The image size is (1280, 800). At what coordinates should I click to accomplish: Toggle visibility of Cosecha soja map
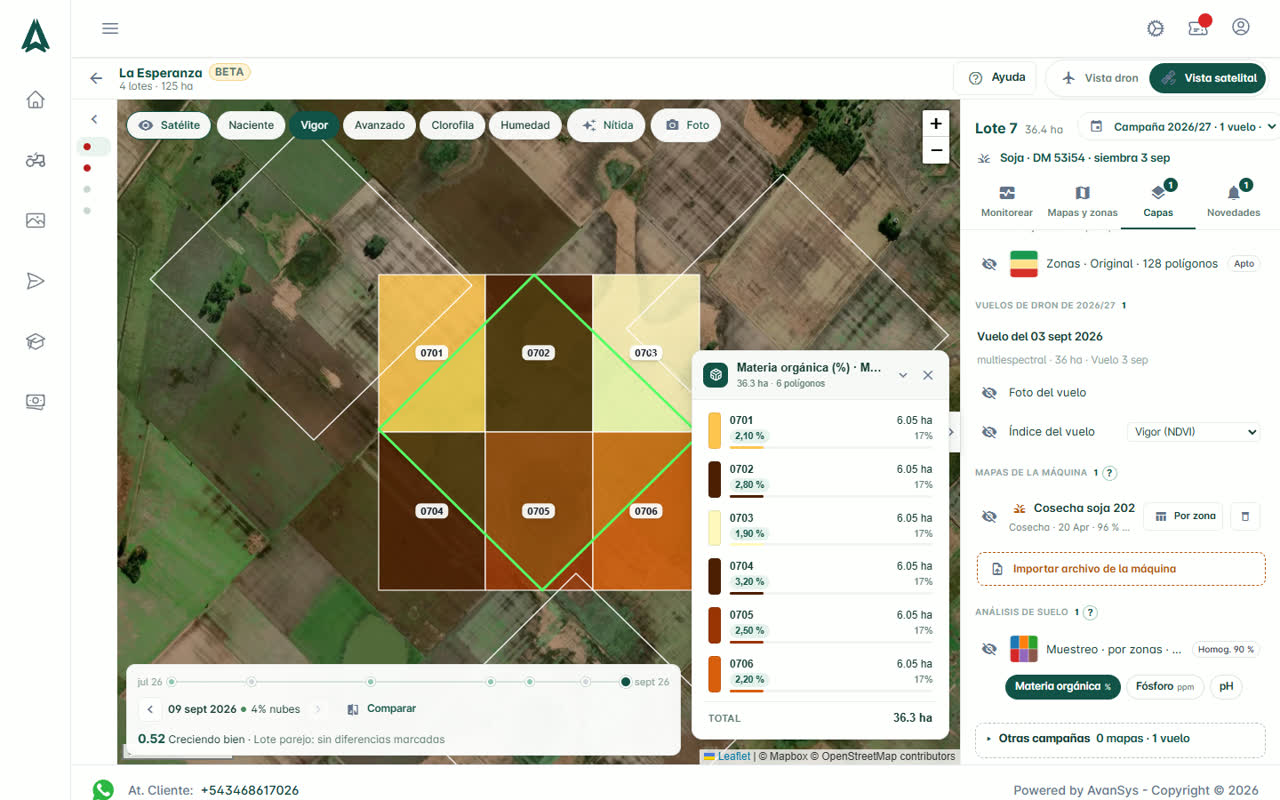[x=989, y=516]
